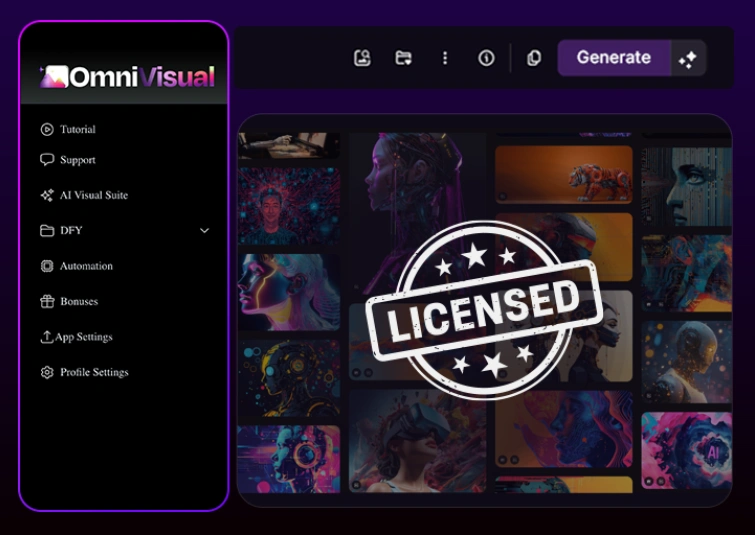Click the copy documents icon

[x=534, y=58]
